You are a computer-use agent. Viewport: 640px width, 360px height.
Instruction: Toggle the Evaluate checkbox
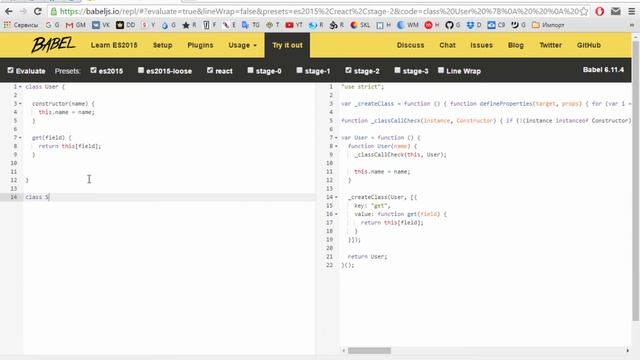(11, 70)
